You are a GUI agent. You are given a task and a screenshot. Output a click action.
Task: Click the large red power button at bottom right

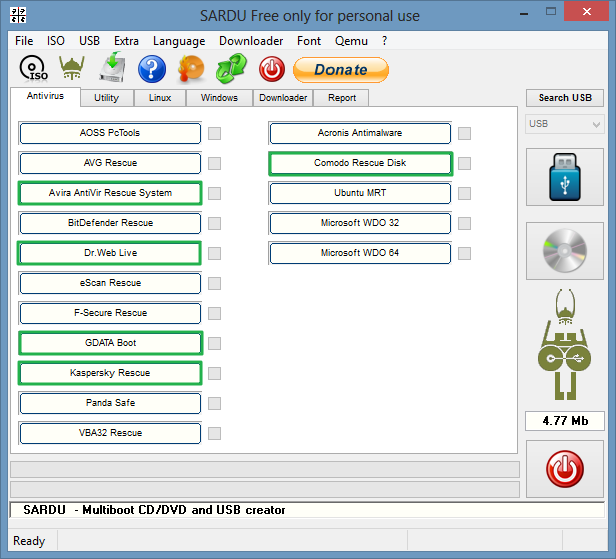coord(565,469)
